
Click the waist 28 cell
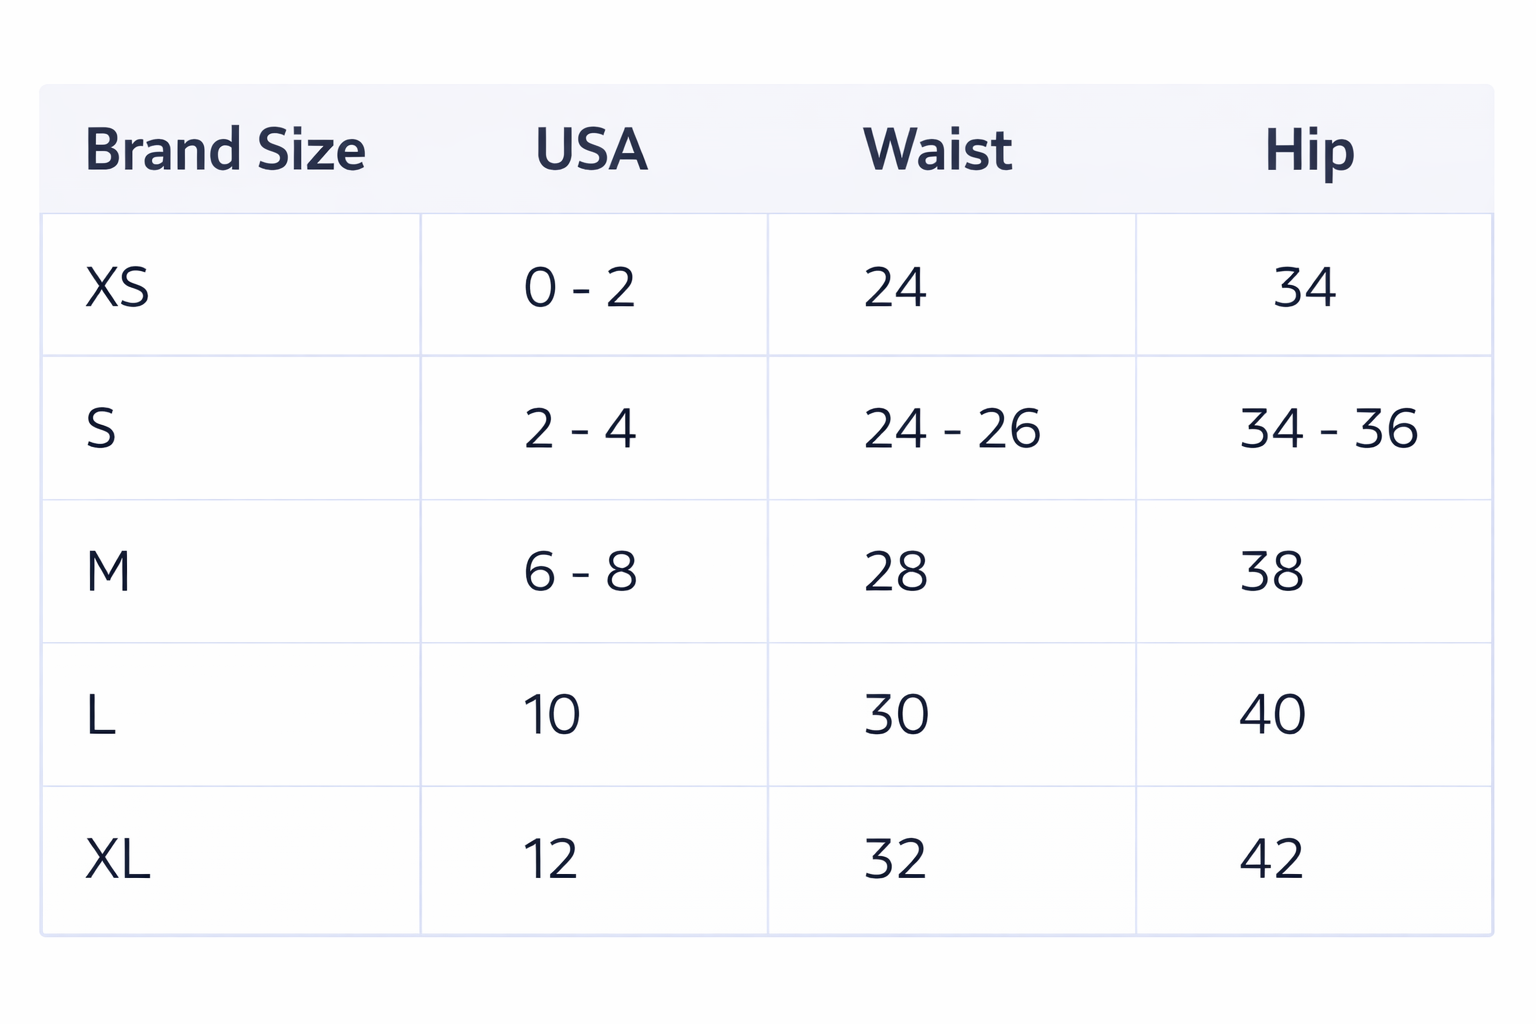(x=896, y=572)
